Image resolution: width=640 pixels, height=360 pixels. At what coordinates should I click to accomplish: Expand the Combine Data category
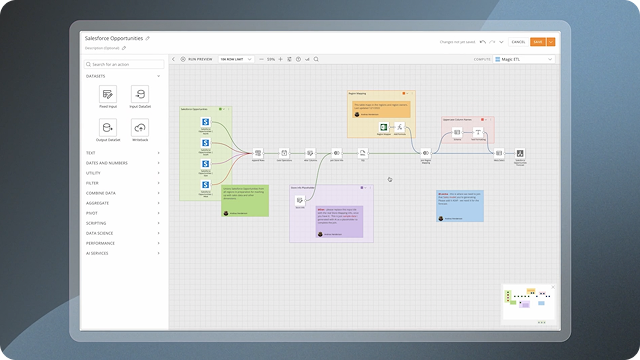tap(158, 193)
